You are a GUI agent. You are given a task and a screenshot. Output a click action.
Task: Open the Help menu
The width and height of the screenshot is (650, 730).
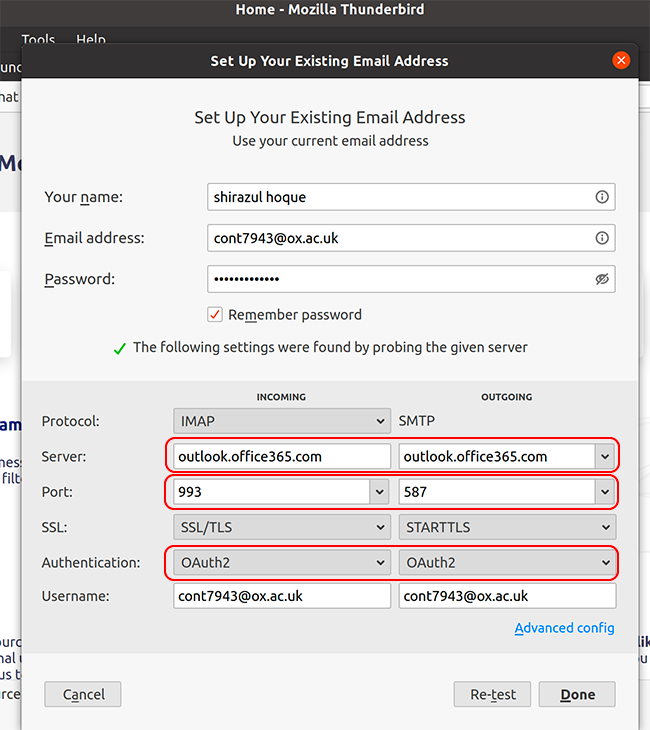click(x=91, y=40)
